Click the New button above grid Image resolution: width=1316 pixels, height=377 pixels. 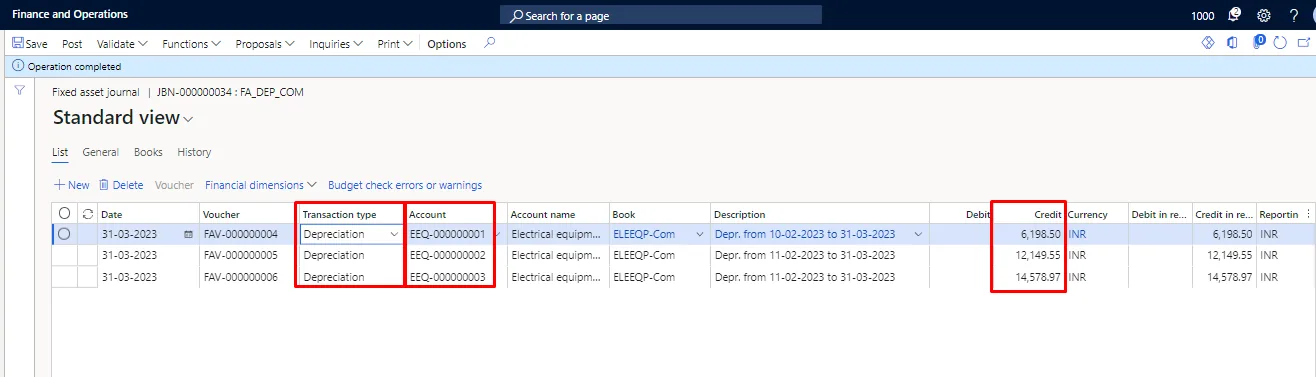pos(71,185)
